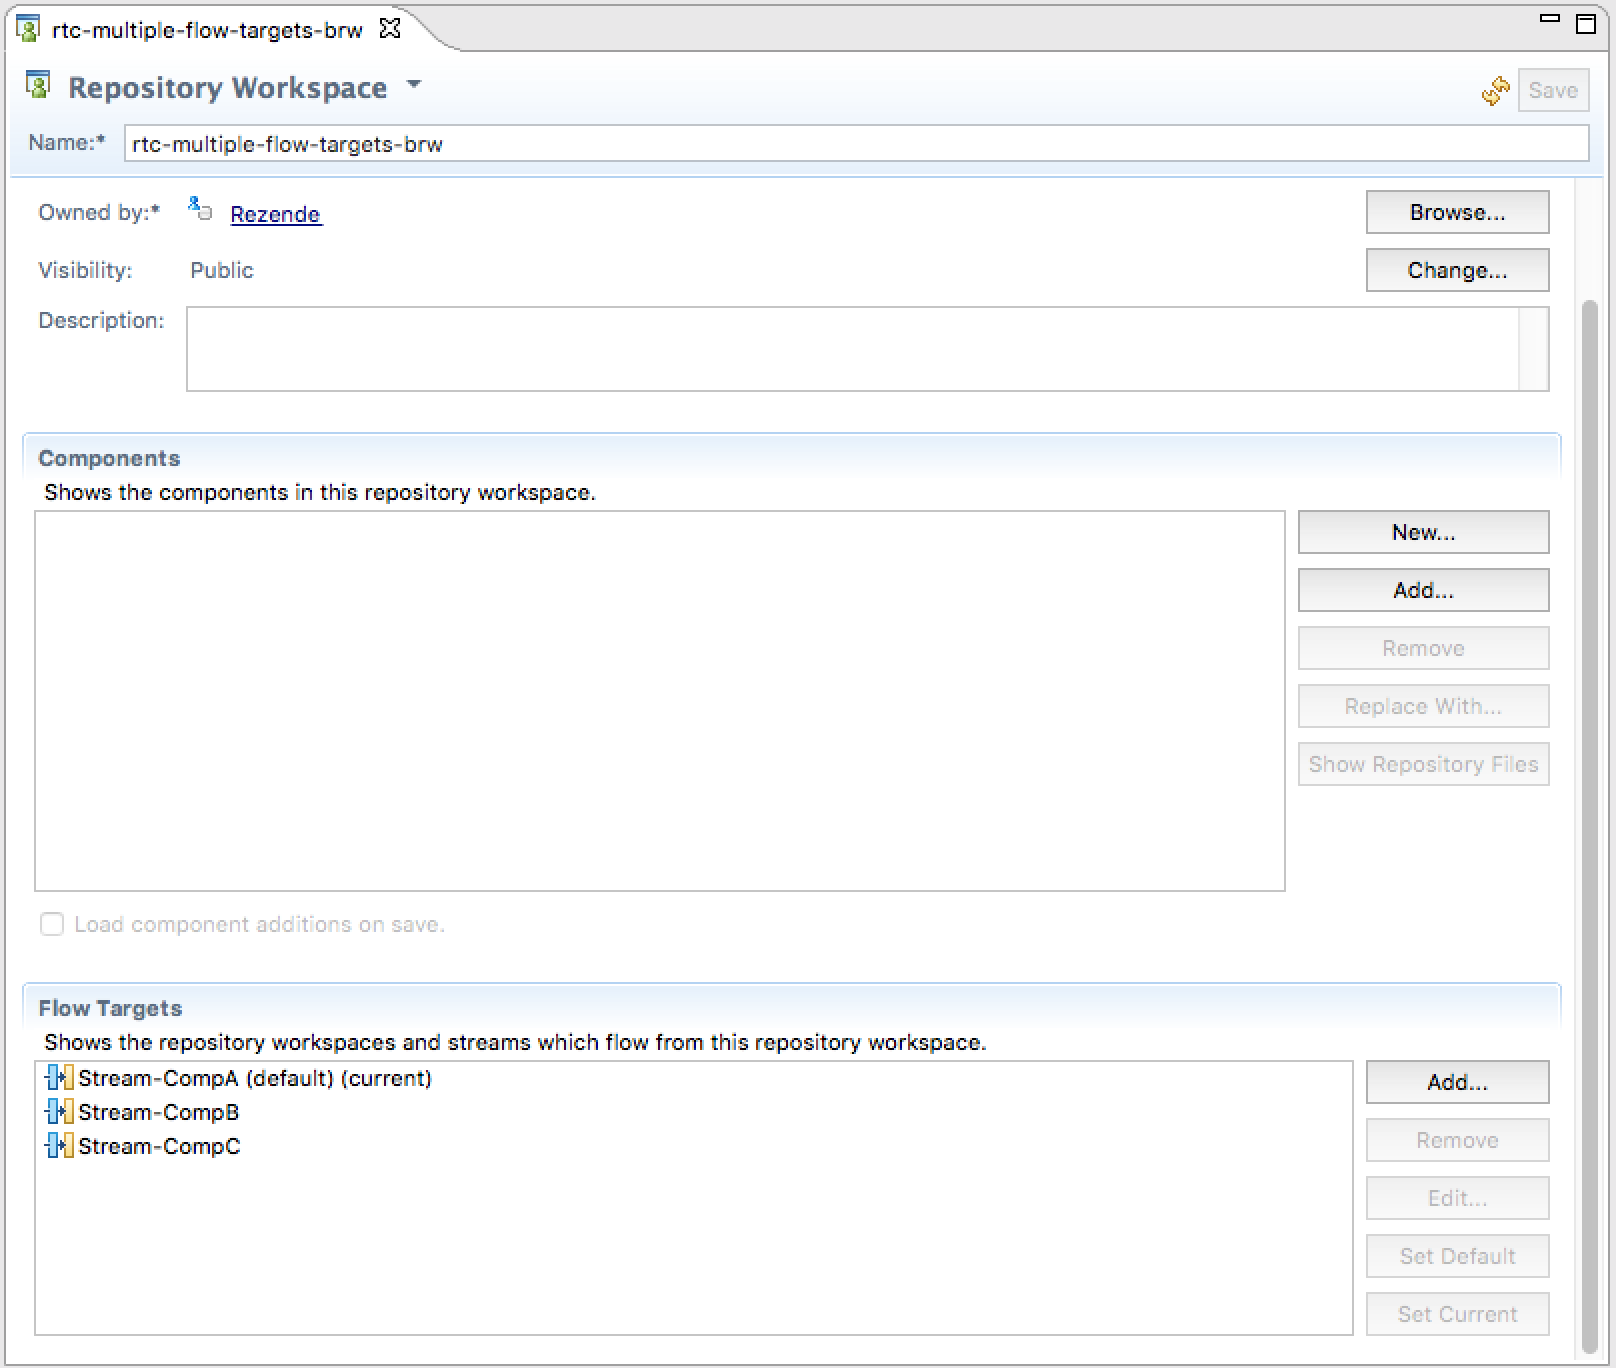The width and height of the screenshot is (1616, 1368).
Task: Click Add button in Flow Targets
Action: (x=1457, y=1082)
